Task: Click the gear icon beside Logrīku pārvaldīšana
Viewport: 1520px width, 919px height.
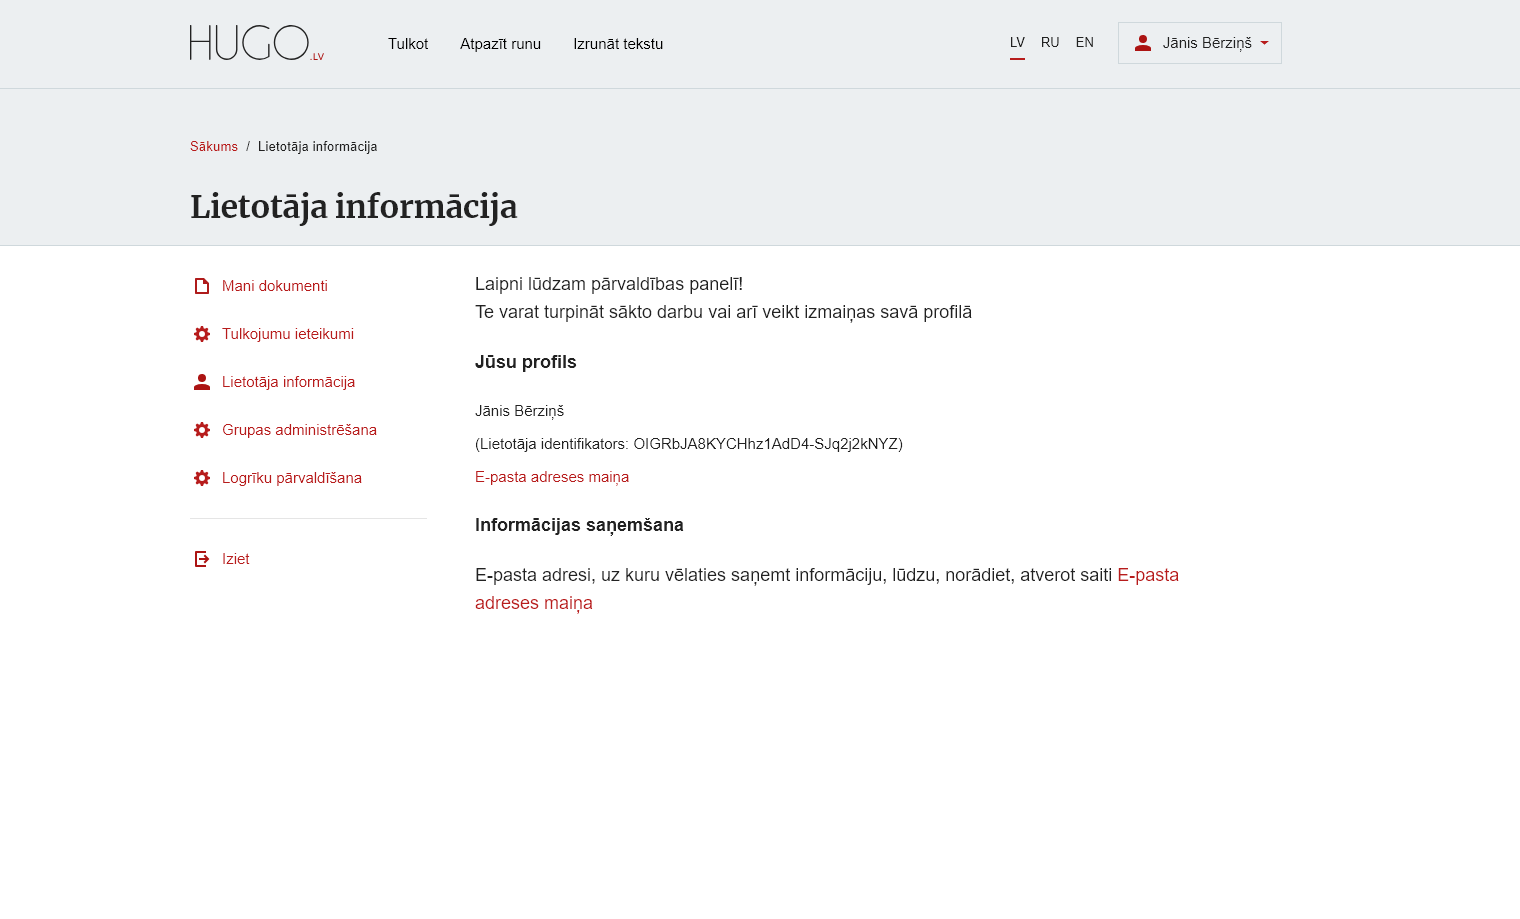Action: (x=202, y=478)
